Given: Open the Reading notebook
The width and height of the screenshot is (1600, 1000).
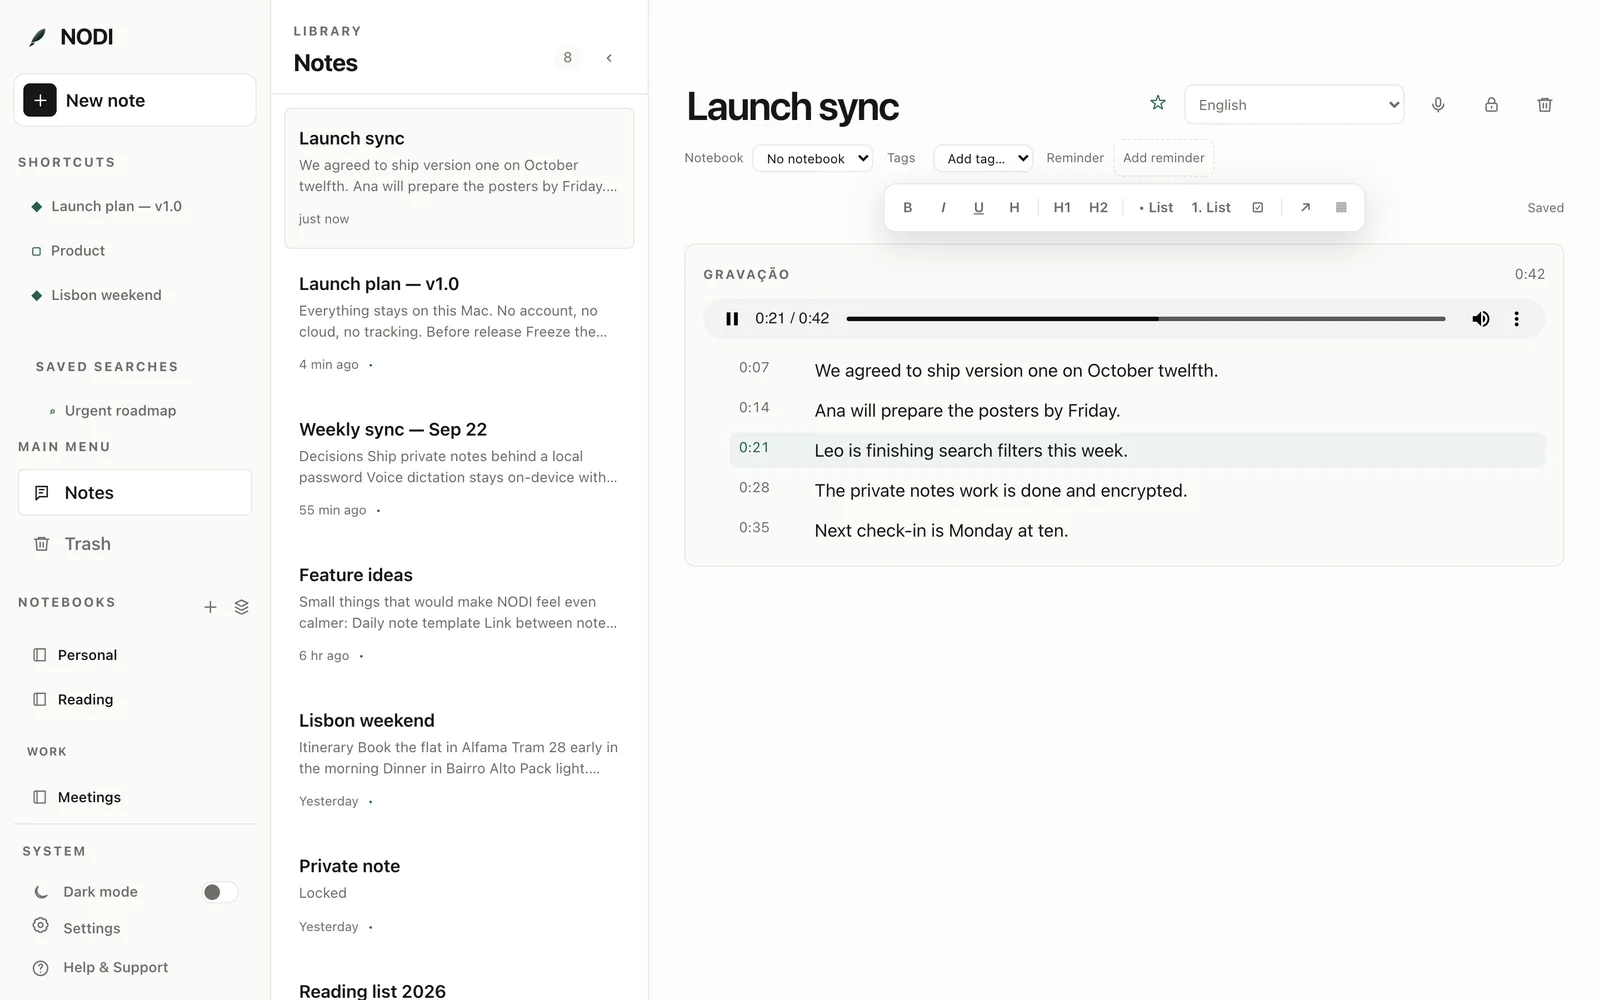Looking at the screenshot, I should pyautogui.click(x=85, y=700).
